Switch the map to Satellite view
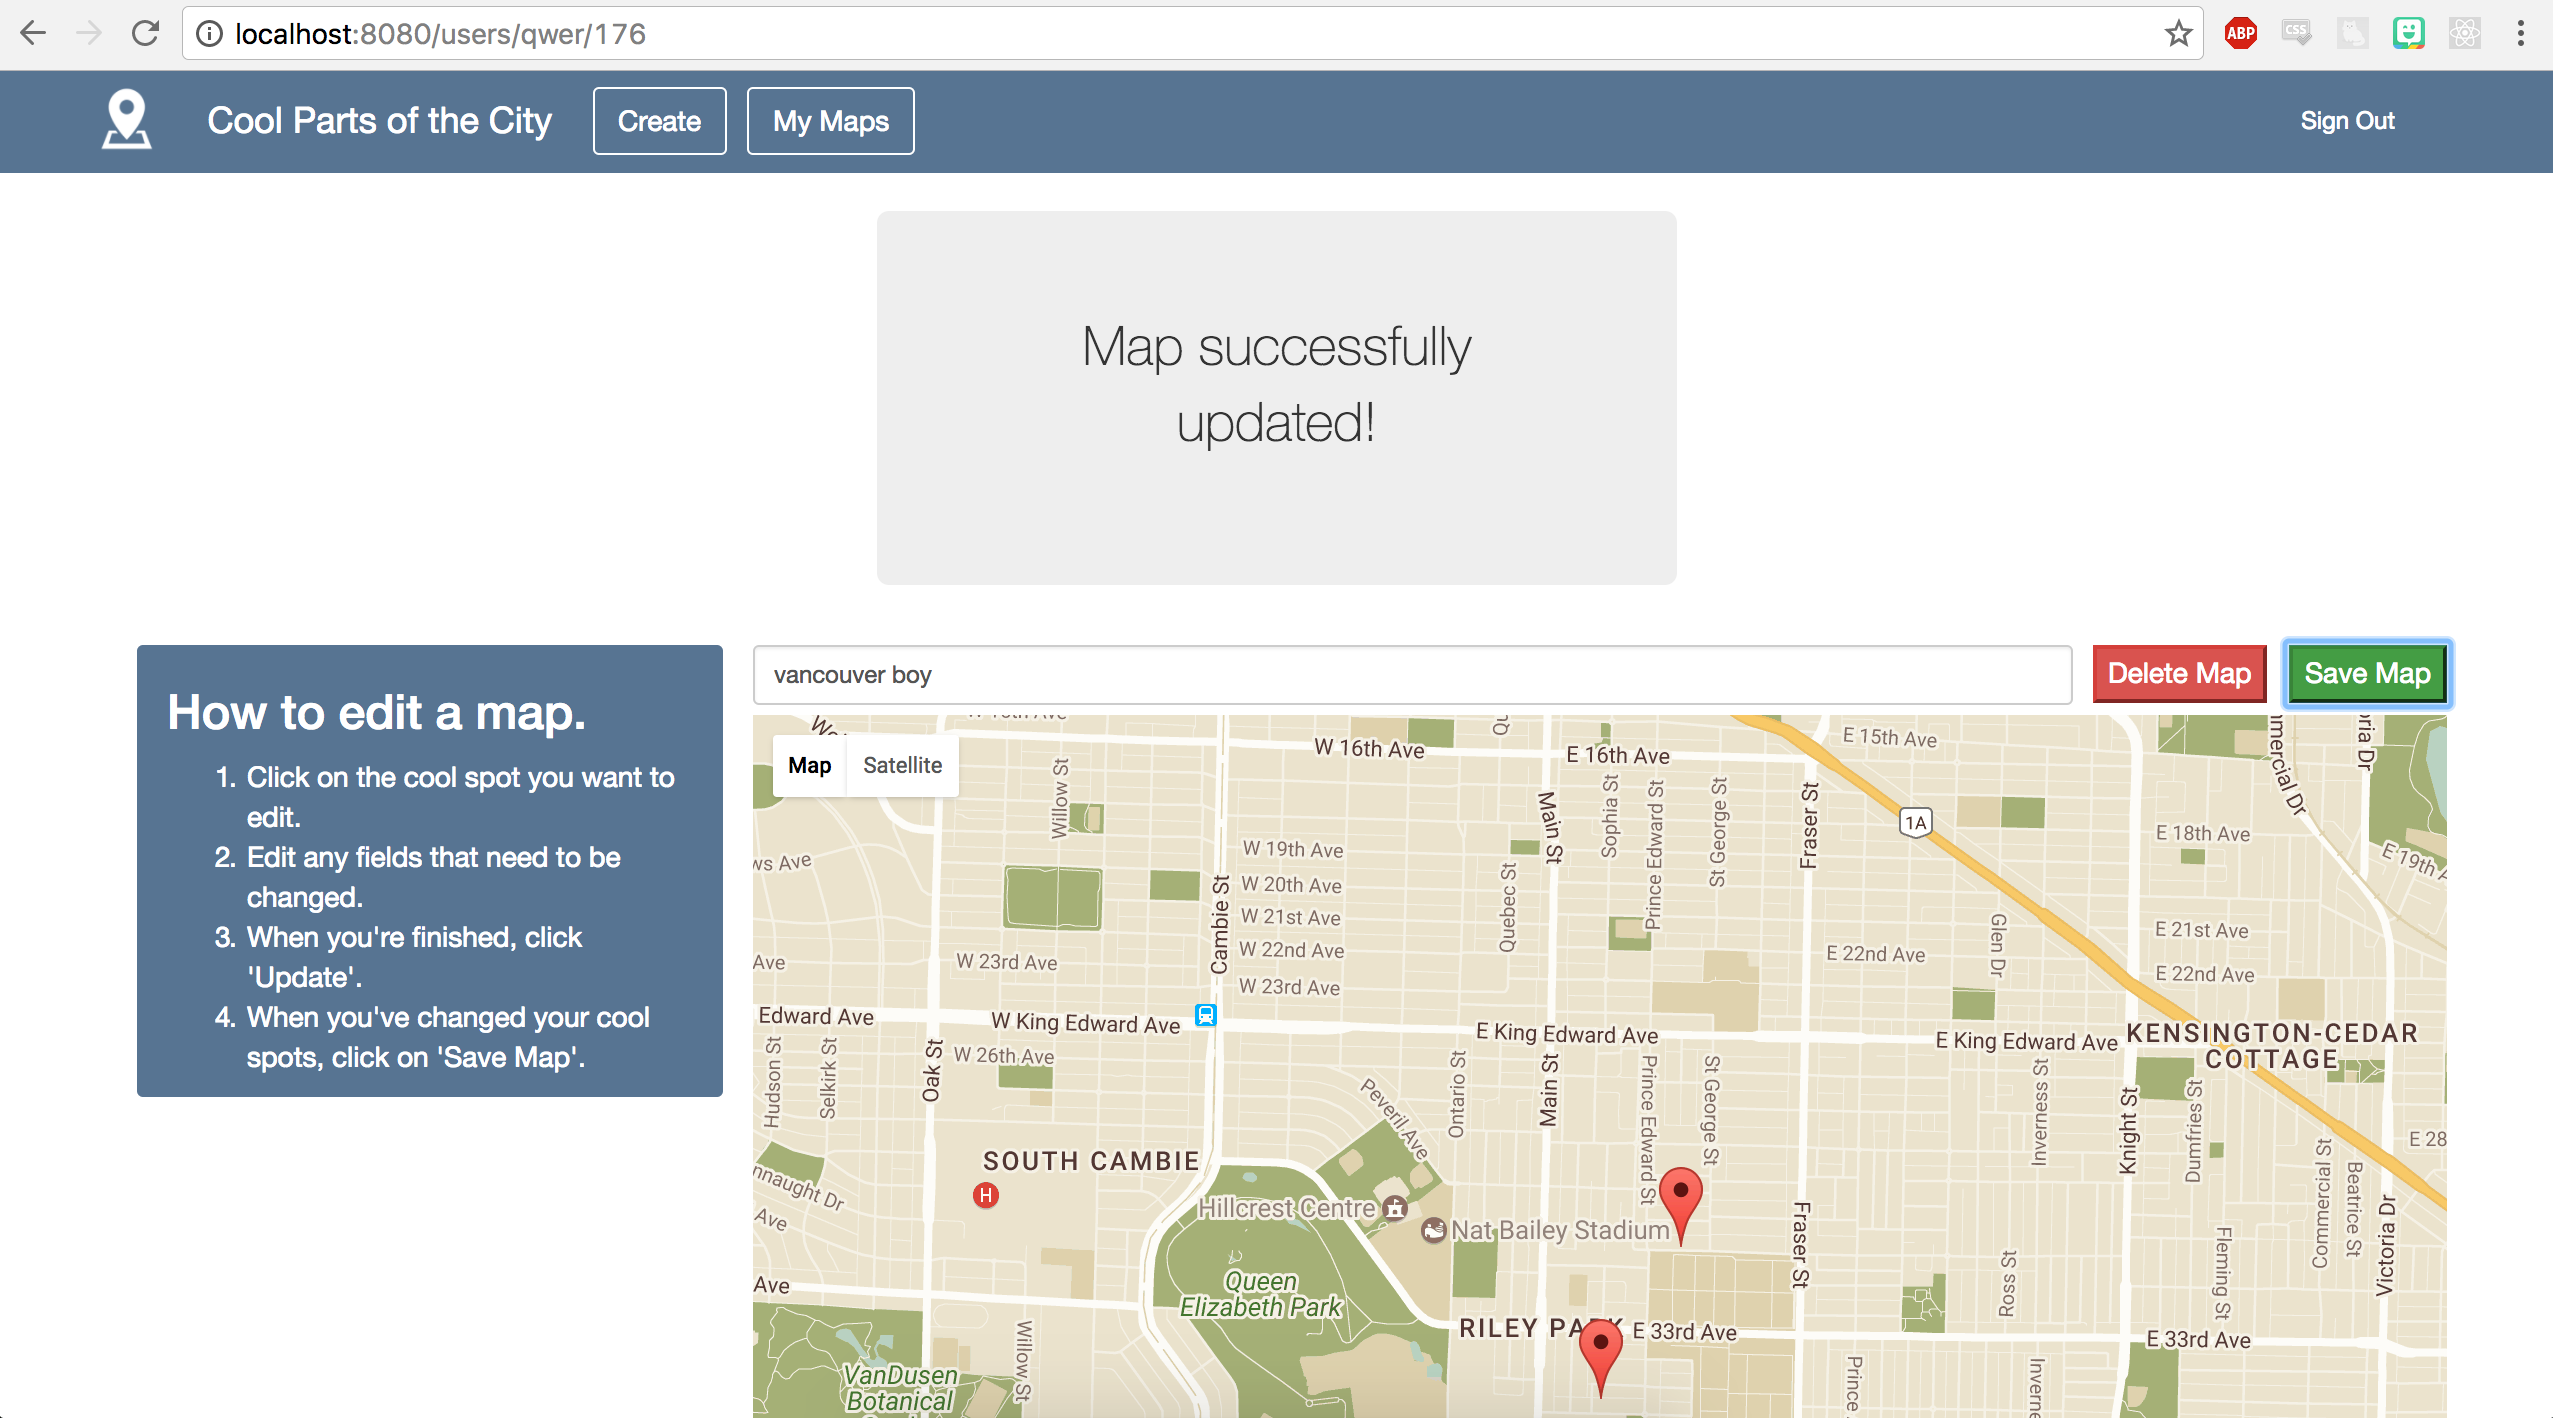Viewport: 2553px width, 1418px height. point(902,765)
